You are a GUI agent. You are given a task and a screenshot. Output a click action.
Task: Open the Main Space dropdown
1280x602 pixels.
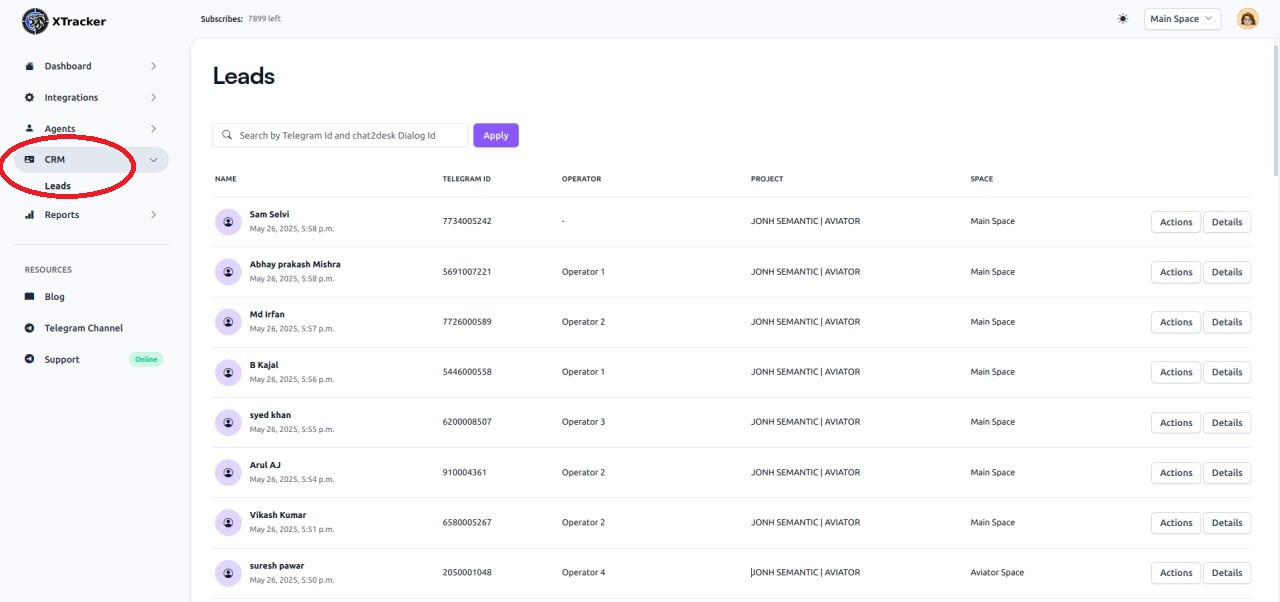tap(1182, 19)
